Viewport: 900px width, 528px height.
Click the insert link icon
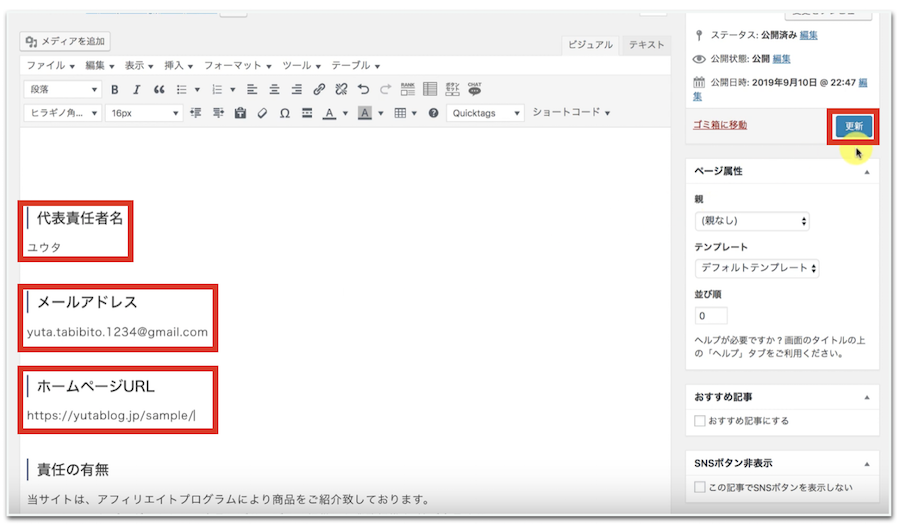(319, 89)
